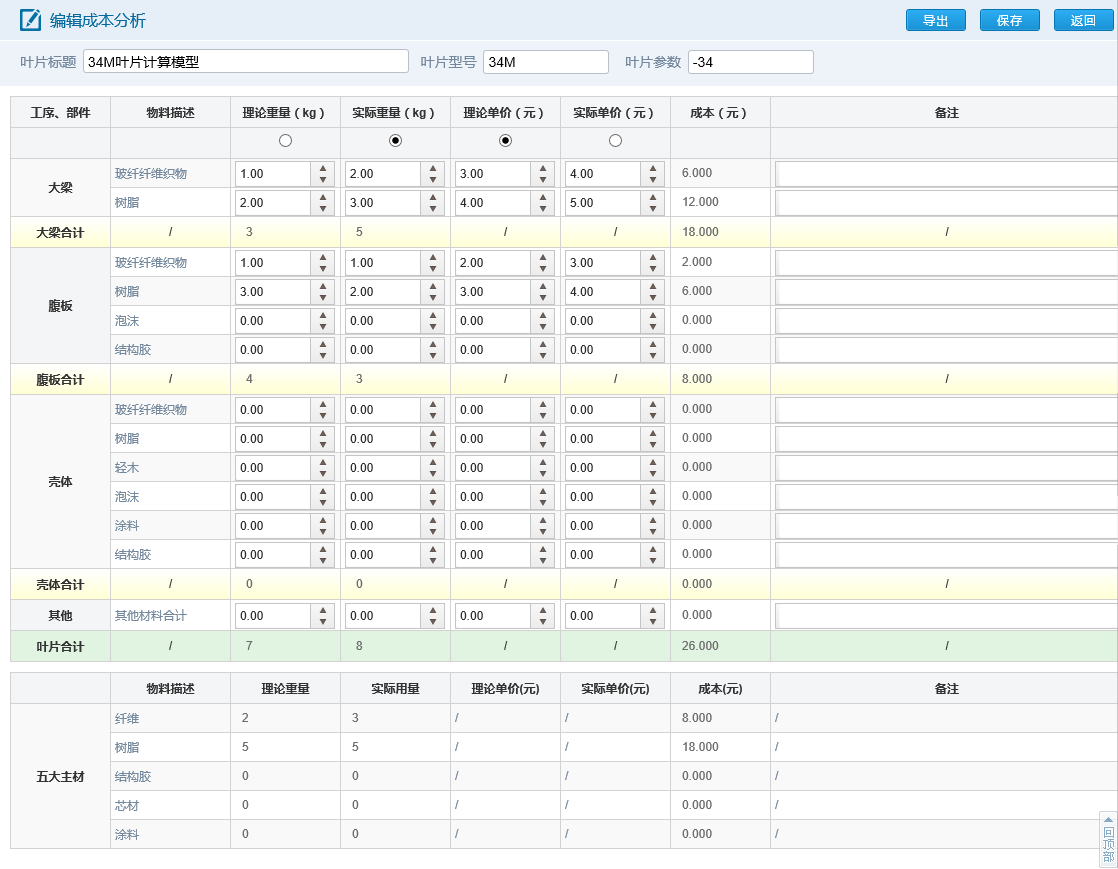Click the 其他材料合计 actual weight field

[x=383, y=616]
